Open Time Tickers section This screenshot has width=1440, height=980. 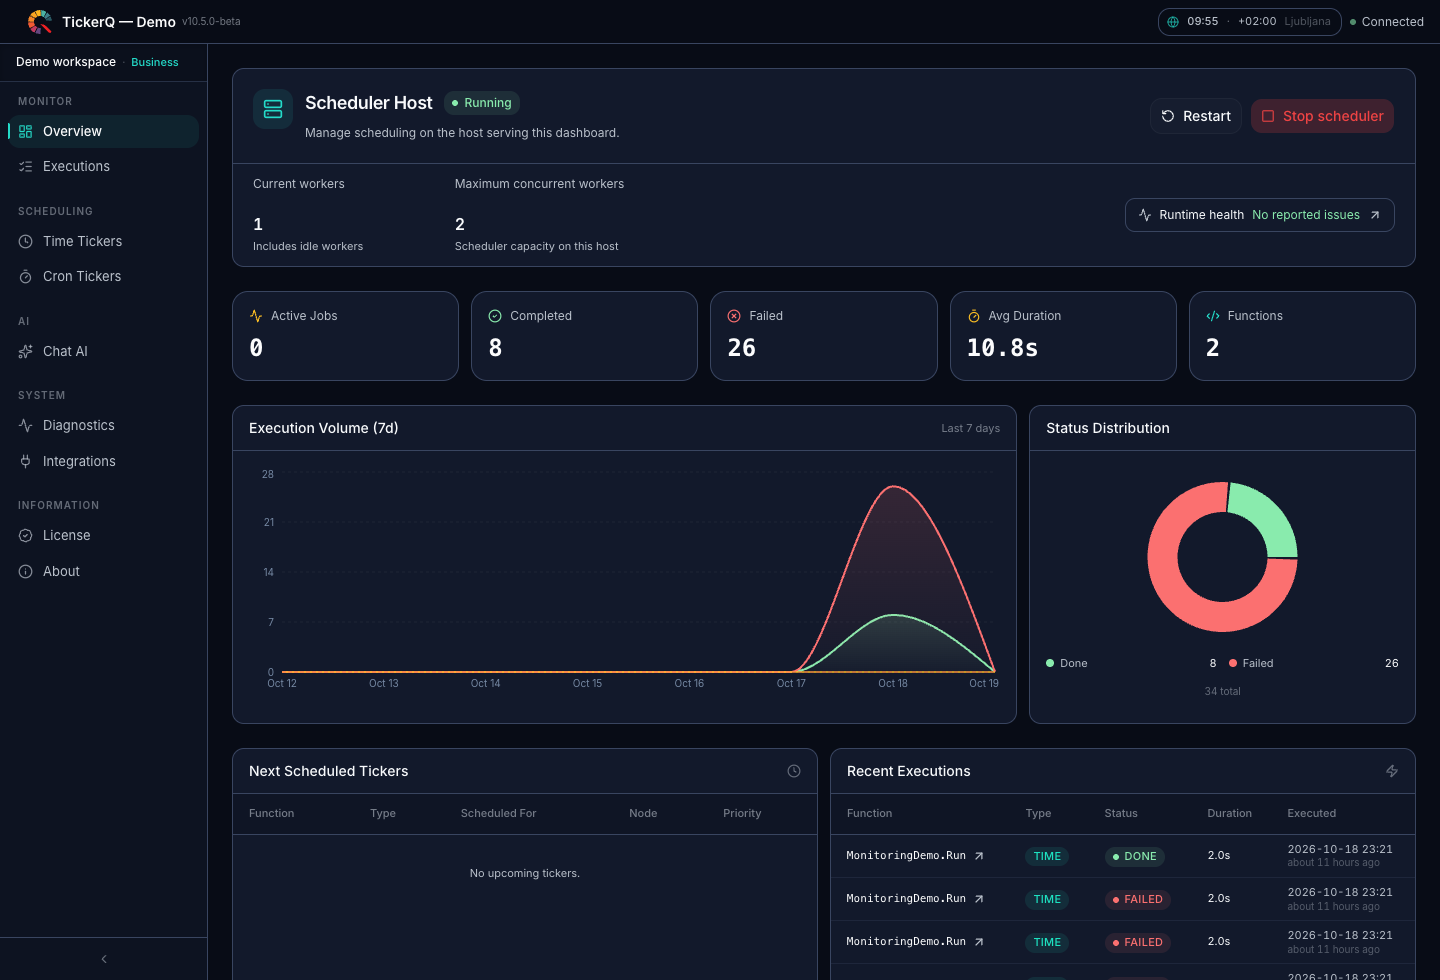[x=103, y=241]
